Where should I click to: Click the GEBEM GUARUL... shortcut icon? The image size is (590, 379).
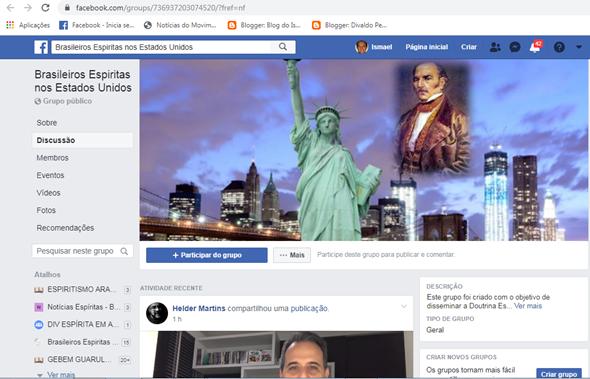(x=39, y=360)
